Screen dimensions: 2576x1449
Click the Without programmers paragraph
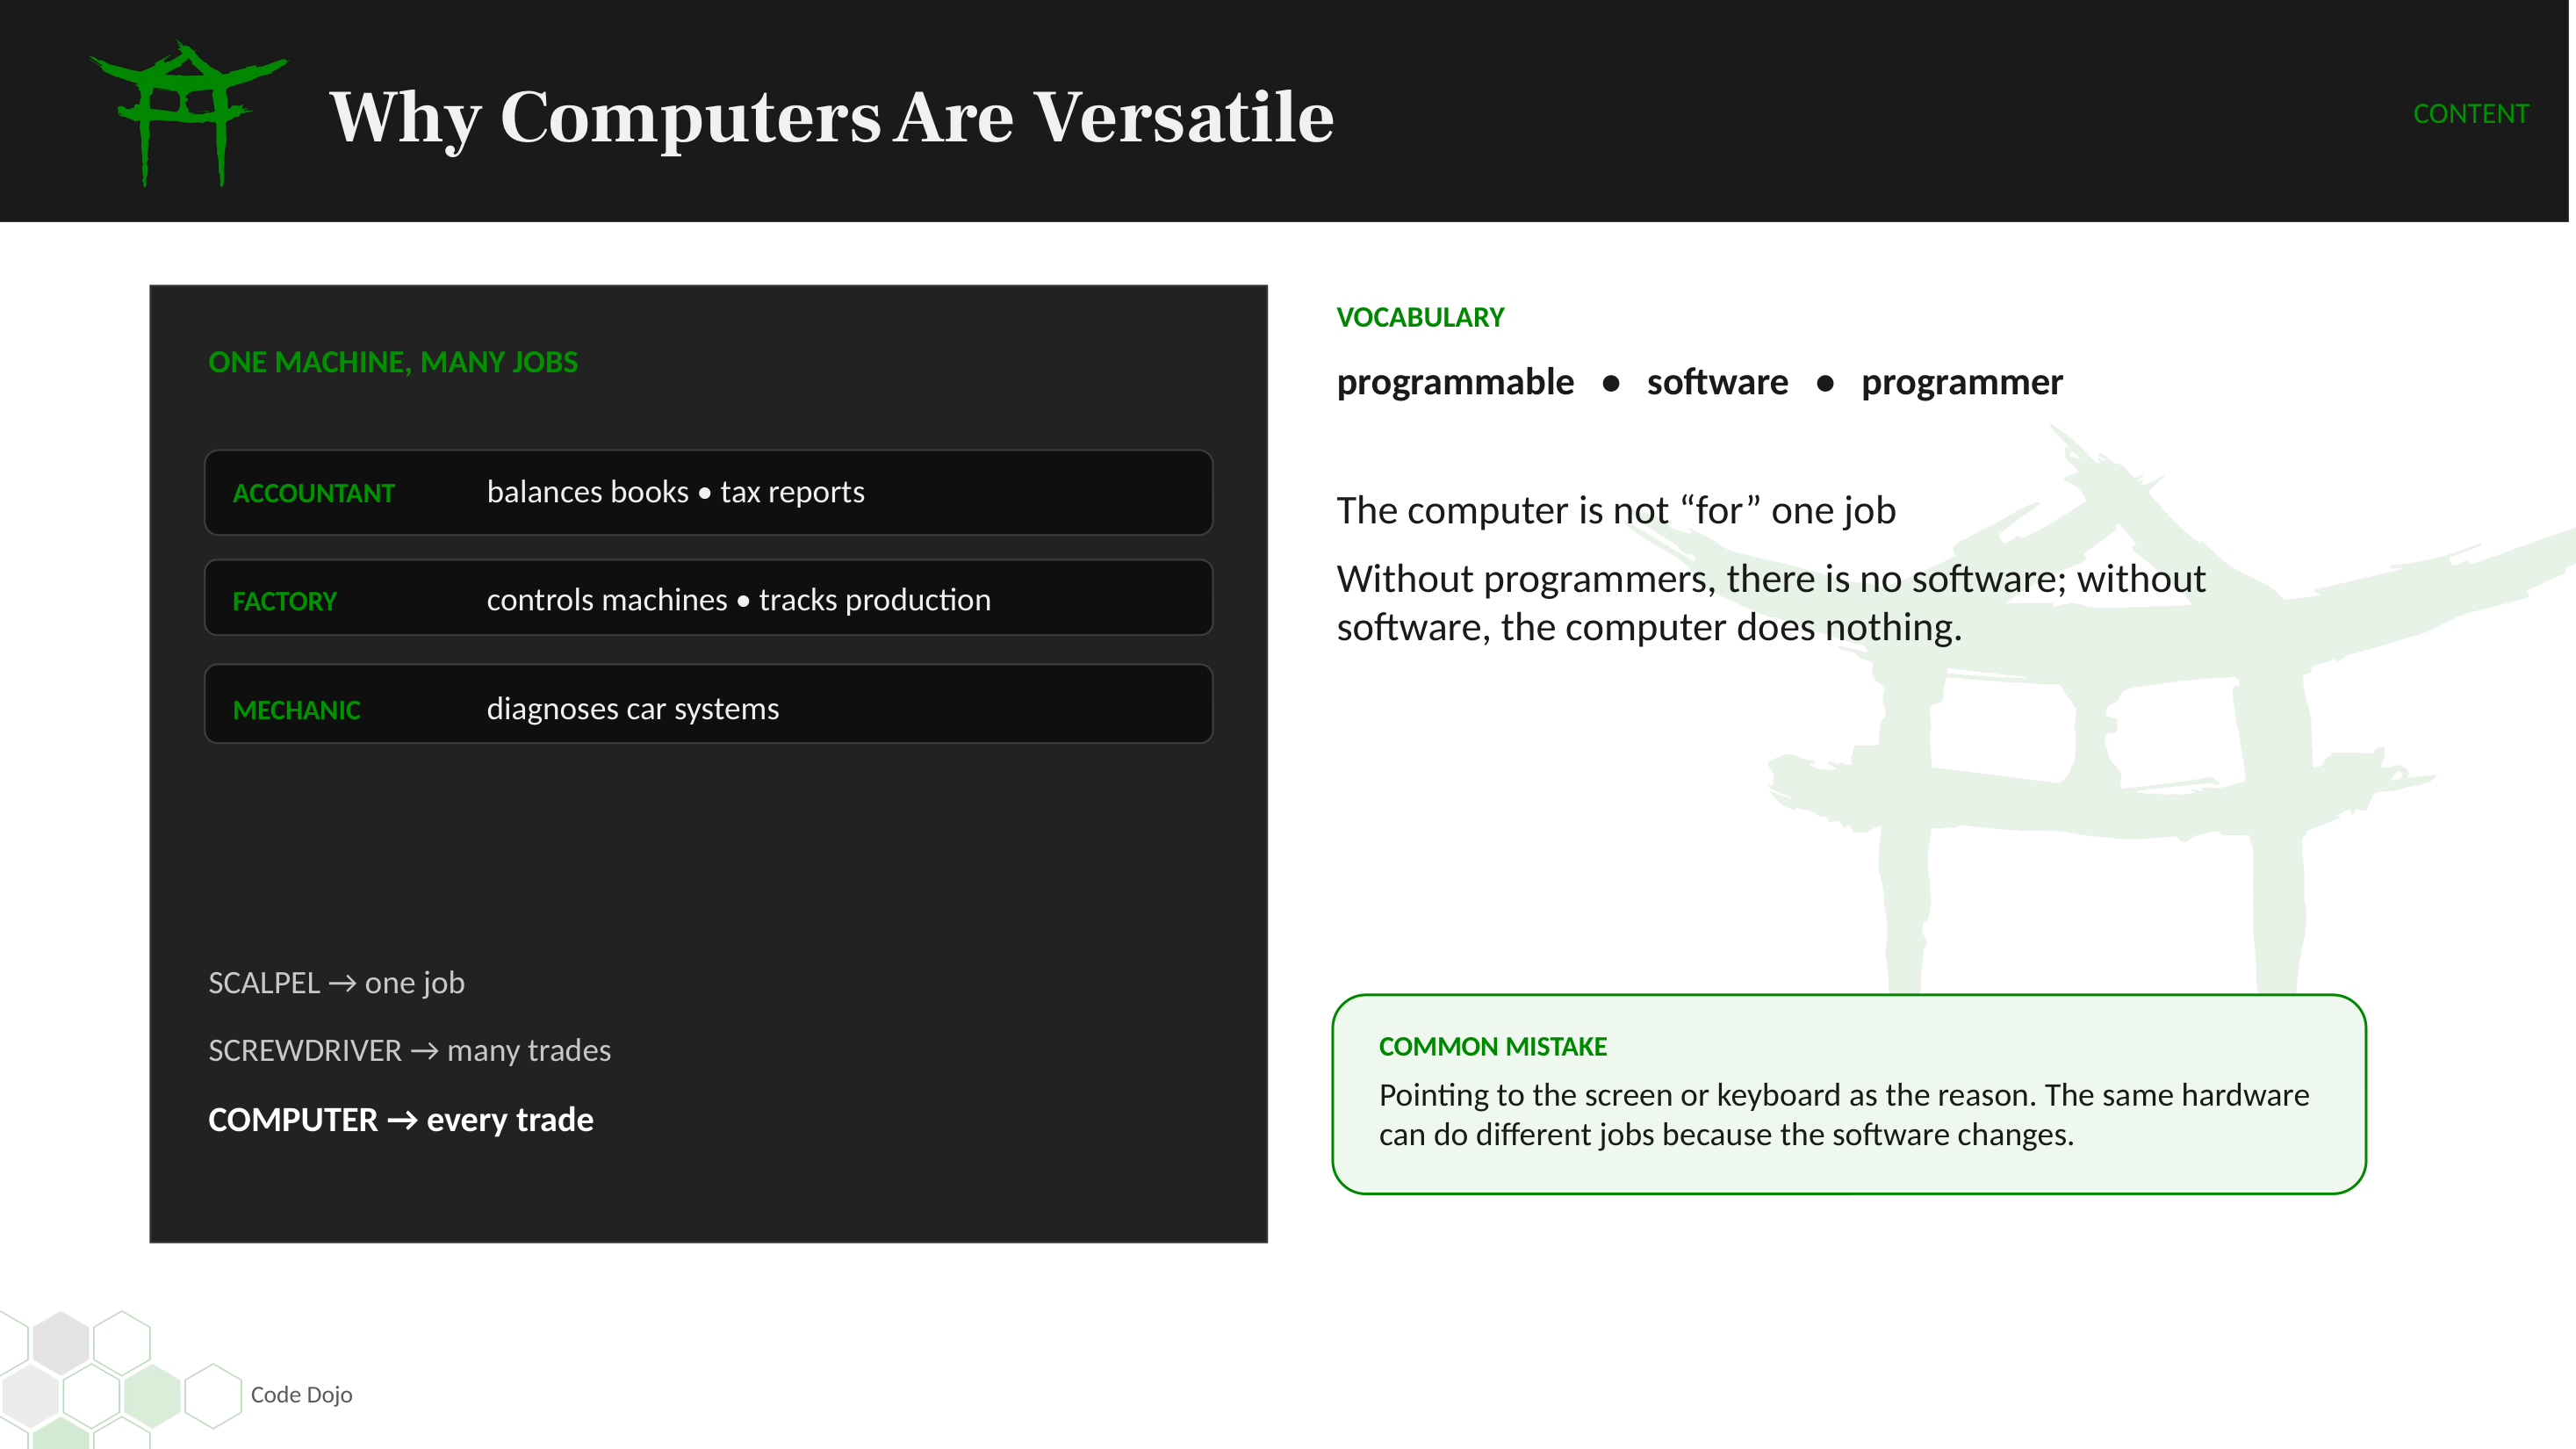click(1771, 603)
